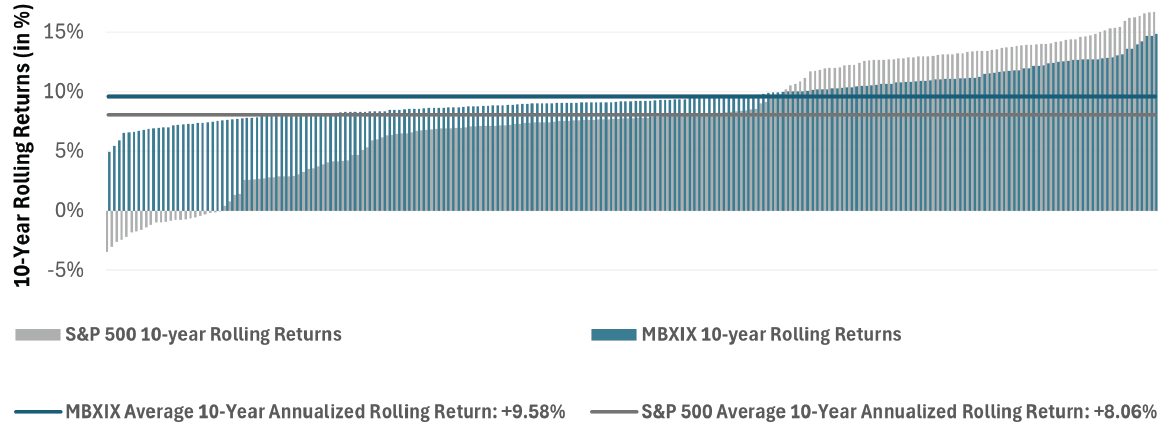Screen dimensions: 1167x433
Task: Click the 10% y-axis tick label
Action: 64,92
